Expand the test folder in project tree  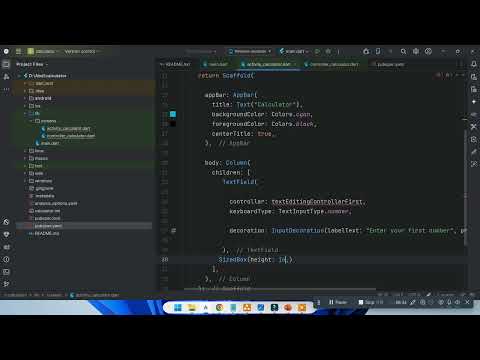[x=25, y=166]
